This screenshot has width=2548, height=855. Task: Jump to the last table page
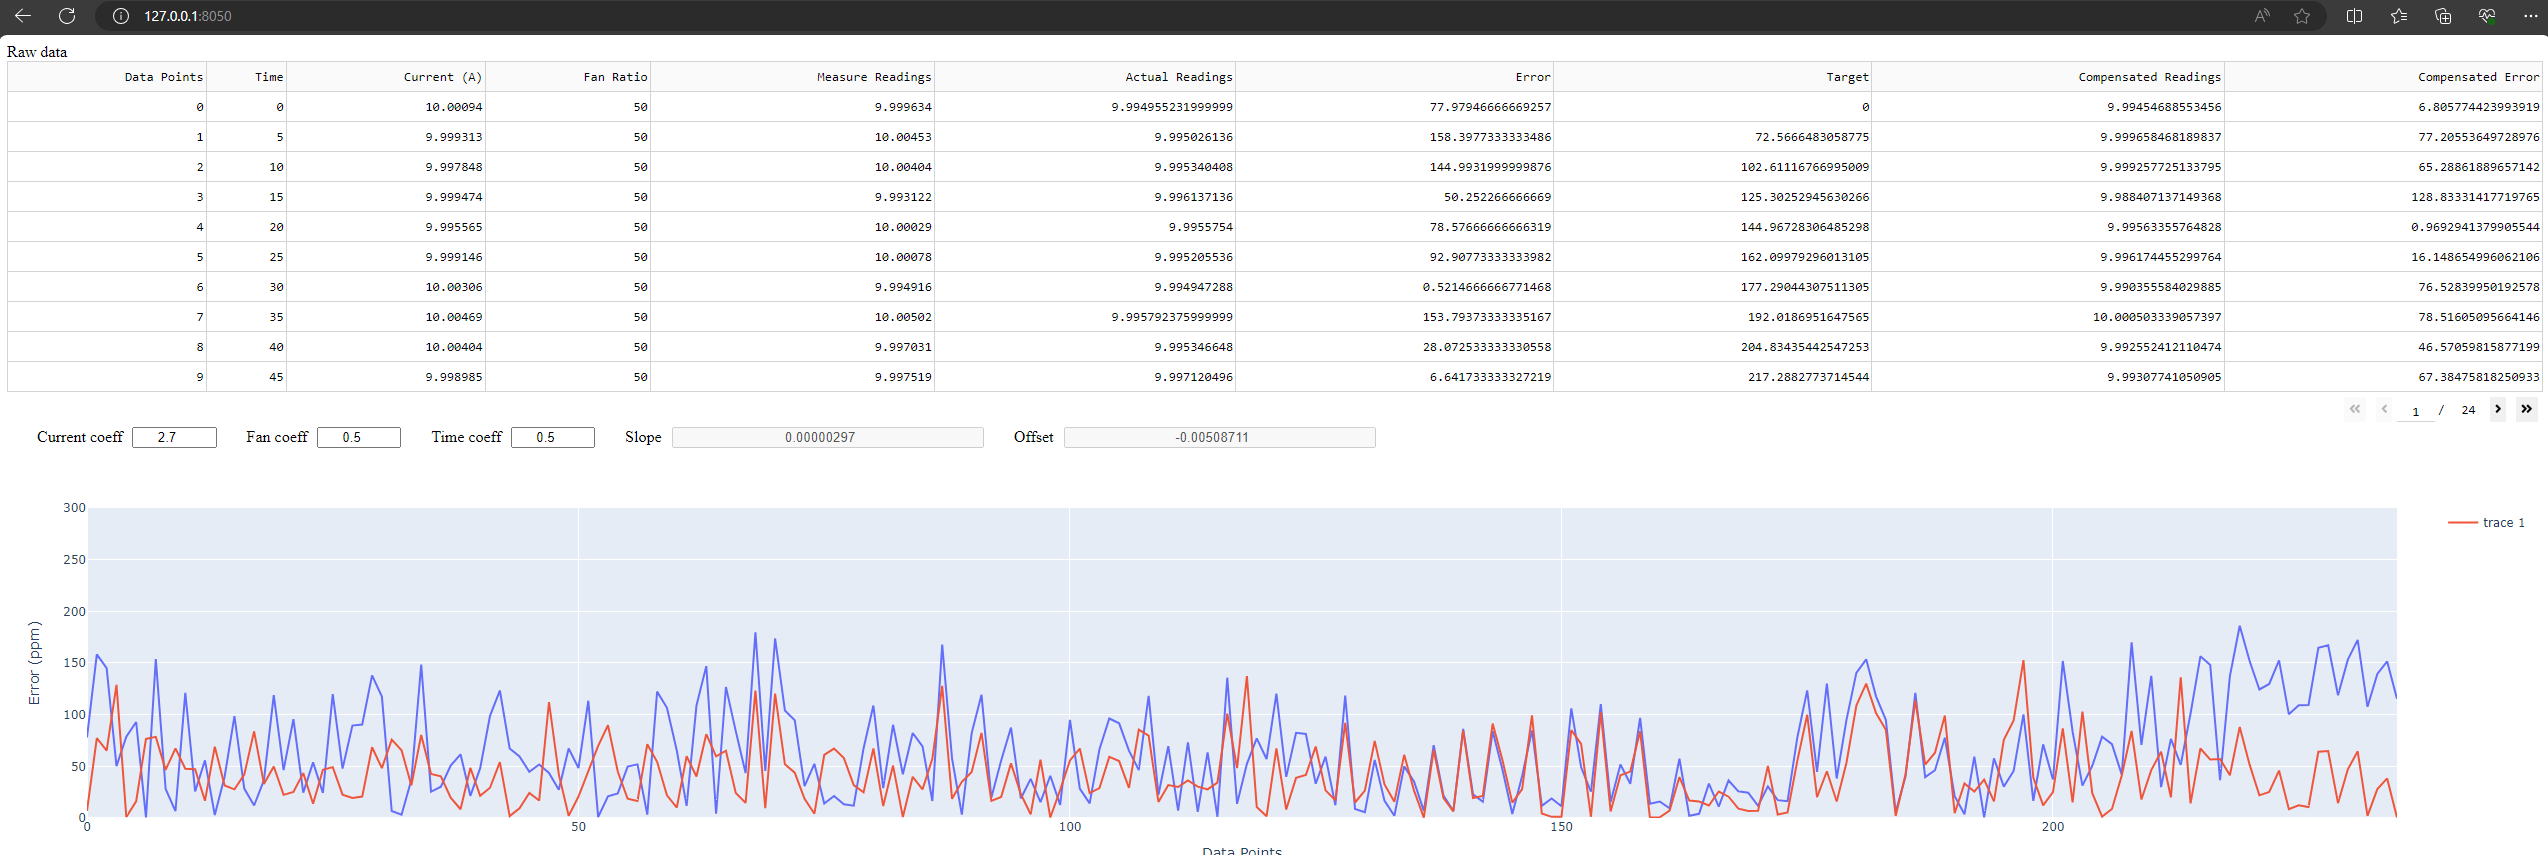tap(2526, 409)
